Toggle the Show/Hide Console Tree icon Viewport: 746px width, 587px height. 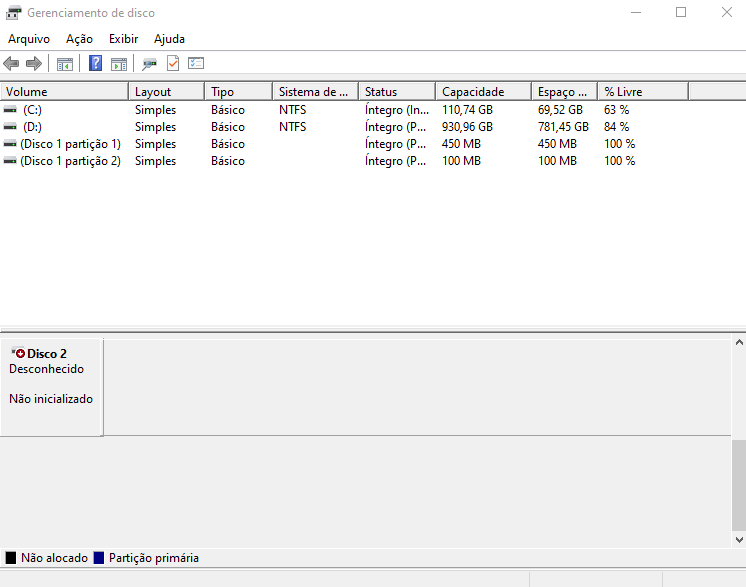click(x=65, y=64)
